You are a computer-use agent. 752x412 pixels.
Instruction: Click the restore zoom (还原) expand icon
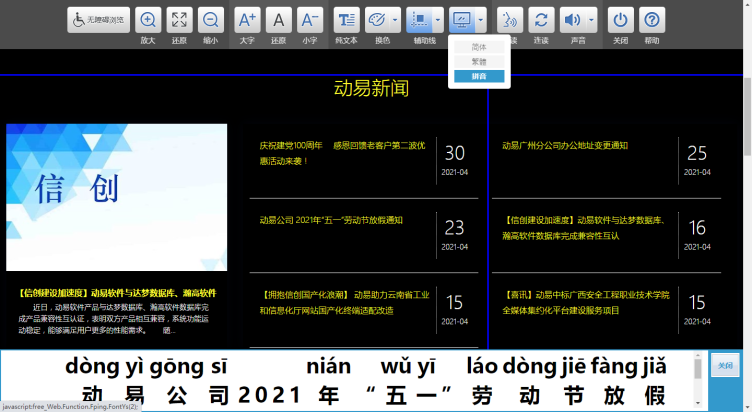coord(179,19)
